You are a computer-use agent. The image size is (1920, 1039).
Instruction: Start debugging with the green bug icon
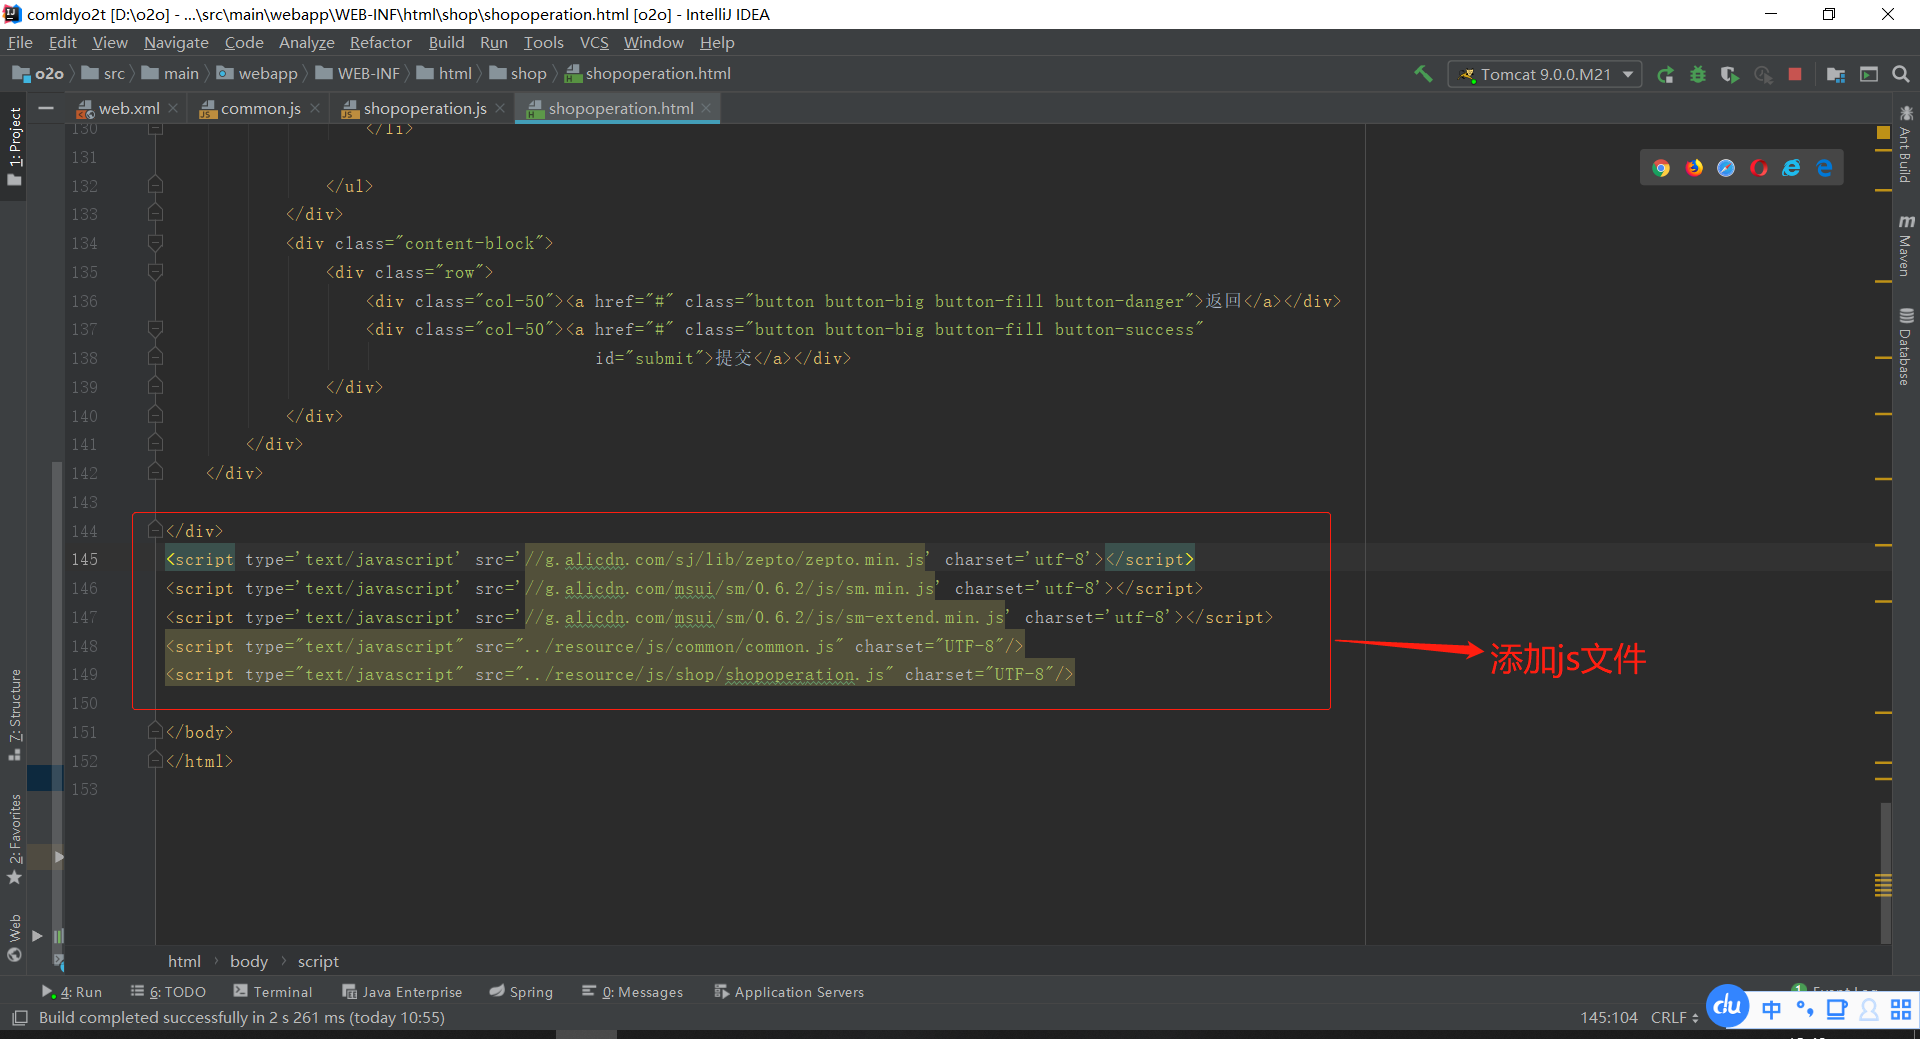1698,74
